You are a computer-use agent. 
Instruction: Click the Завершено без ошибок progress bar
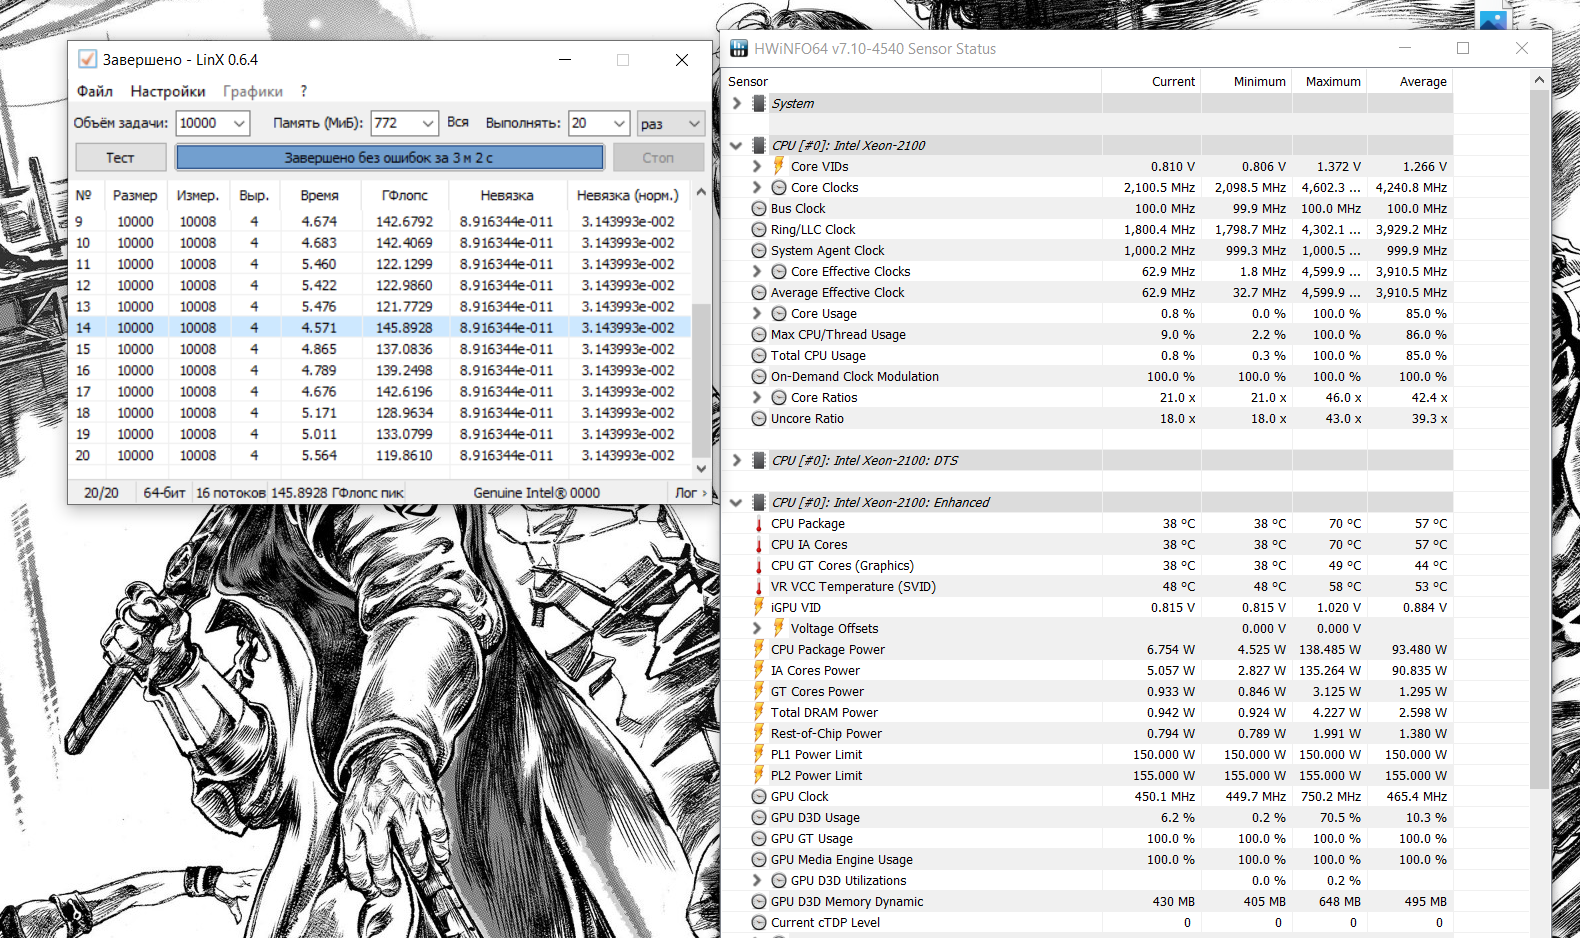(x=390, y=157)
